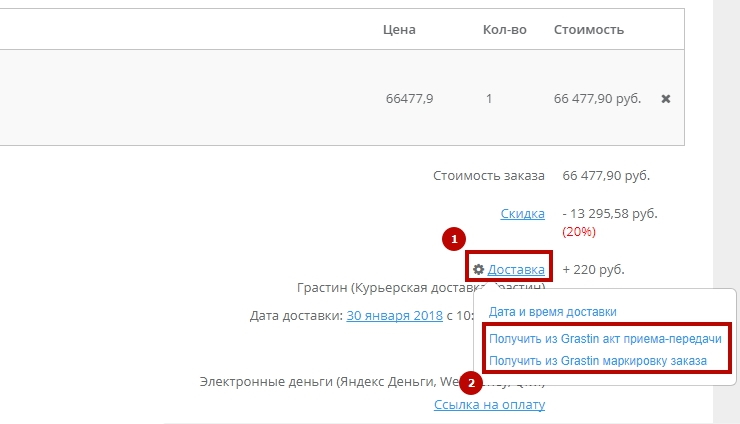Click the discount amount - 13 295,58 руб.
Image resolution: width=740 pixels, height=424 pixels.
click(610, 213)
